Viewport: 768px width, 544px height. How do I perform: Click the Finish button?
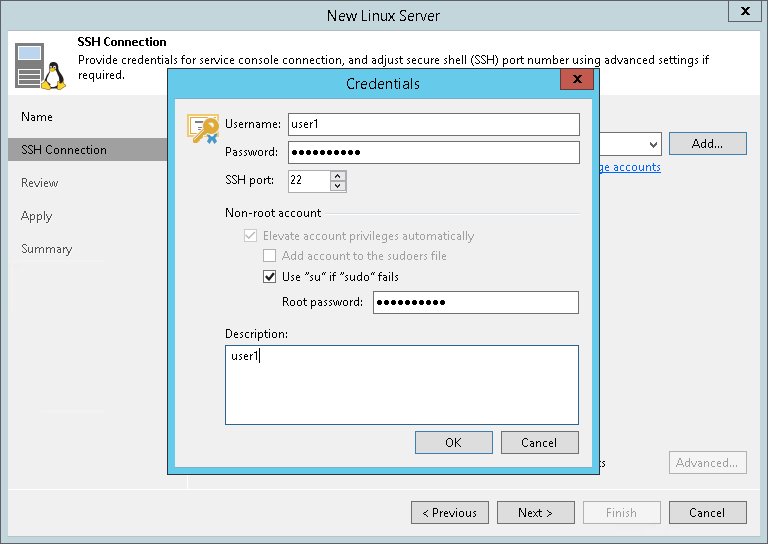click(x=622, y=513)
